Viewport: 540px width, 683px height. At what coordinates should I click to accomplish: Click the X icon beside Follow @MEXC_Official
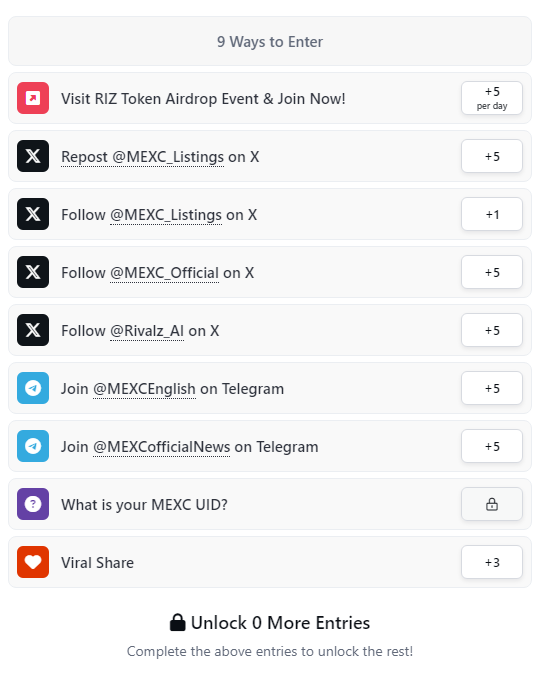pyautogui.click(x=33, y=272)
